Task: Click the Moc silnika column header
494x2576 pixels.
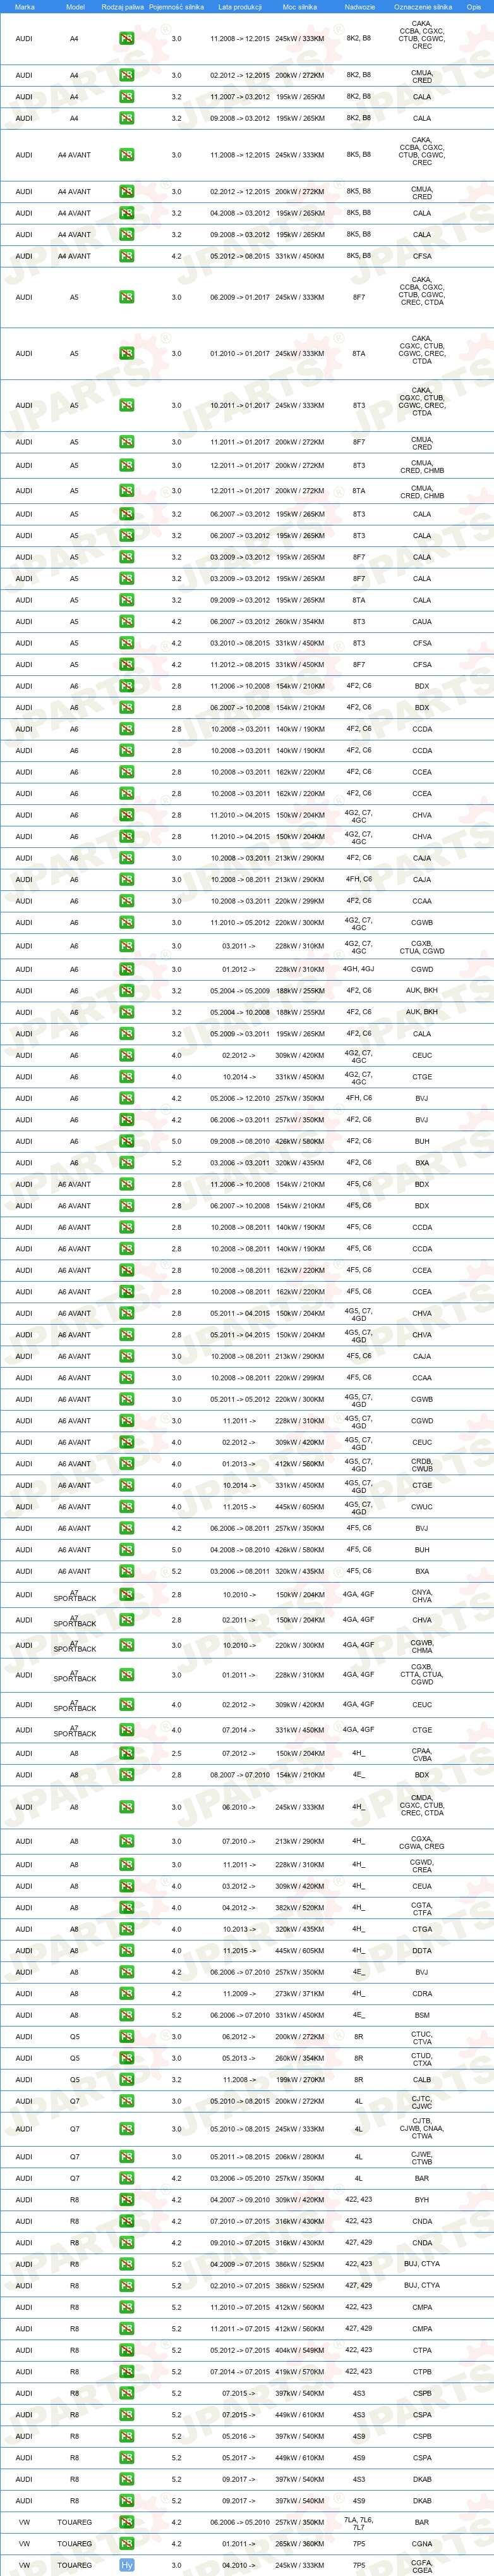Action: [x=300, y=7]
